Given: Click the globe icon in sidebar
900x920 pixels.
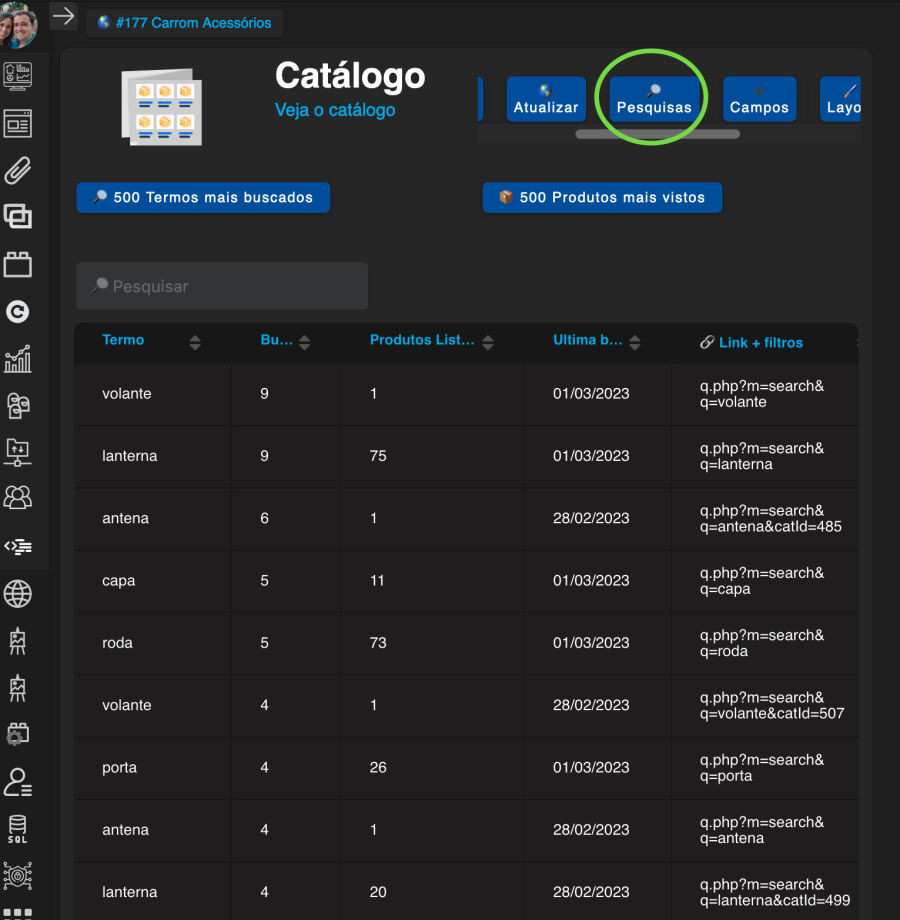Looking at the screenshot, I should [18, 594].
